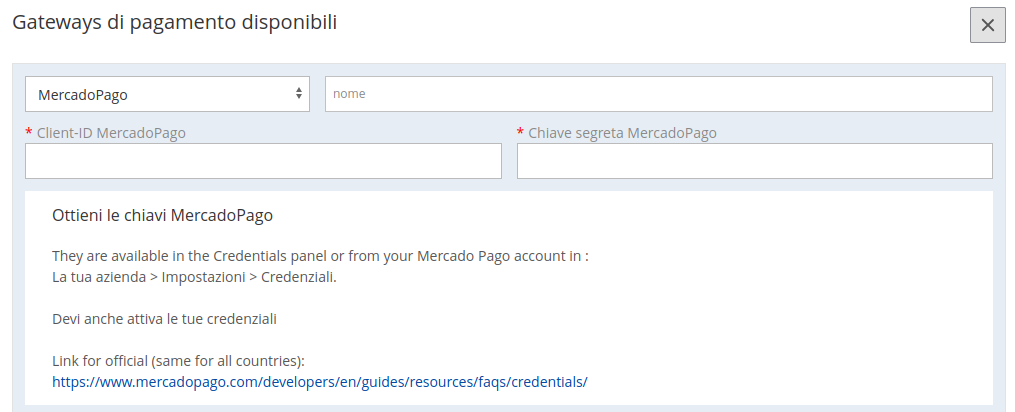Click the Chiave segreta MercadoPago label

622,133
